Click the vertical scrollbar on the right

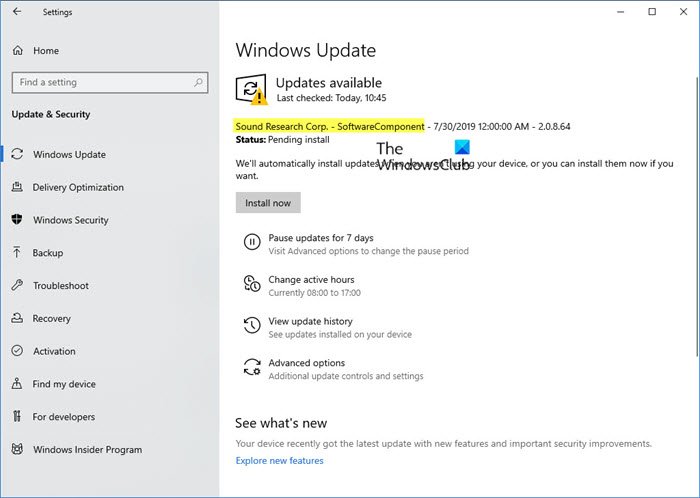coord(696,216)
